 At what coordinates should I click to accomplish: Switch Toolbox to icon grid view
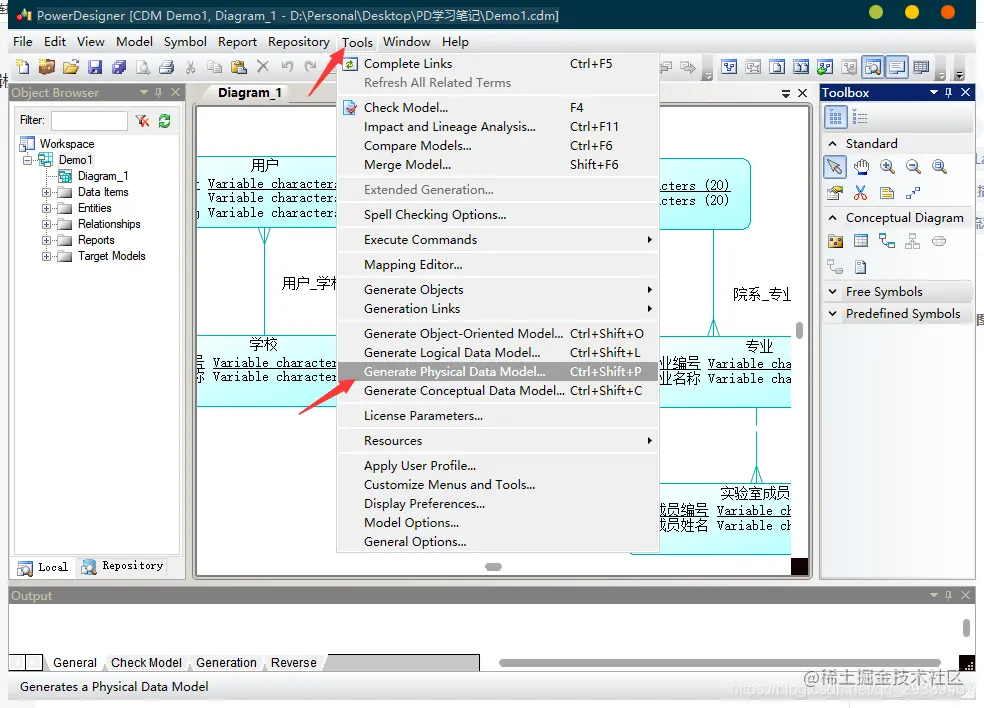point(835,117)
